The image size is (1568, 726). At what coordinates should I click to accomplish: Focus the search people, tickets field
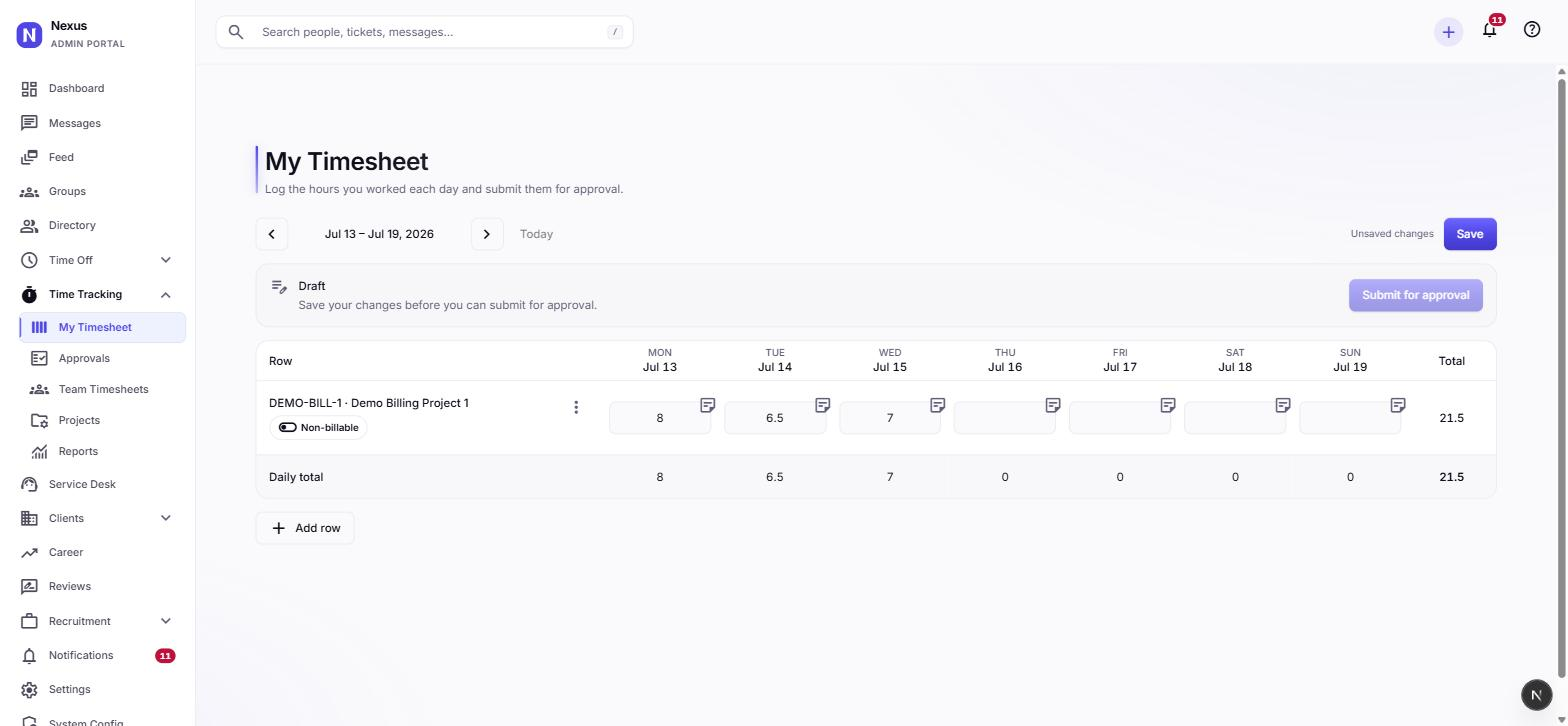click(425, 32)
